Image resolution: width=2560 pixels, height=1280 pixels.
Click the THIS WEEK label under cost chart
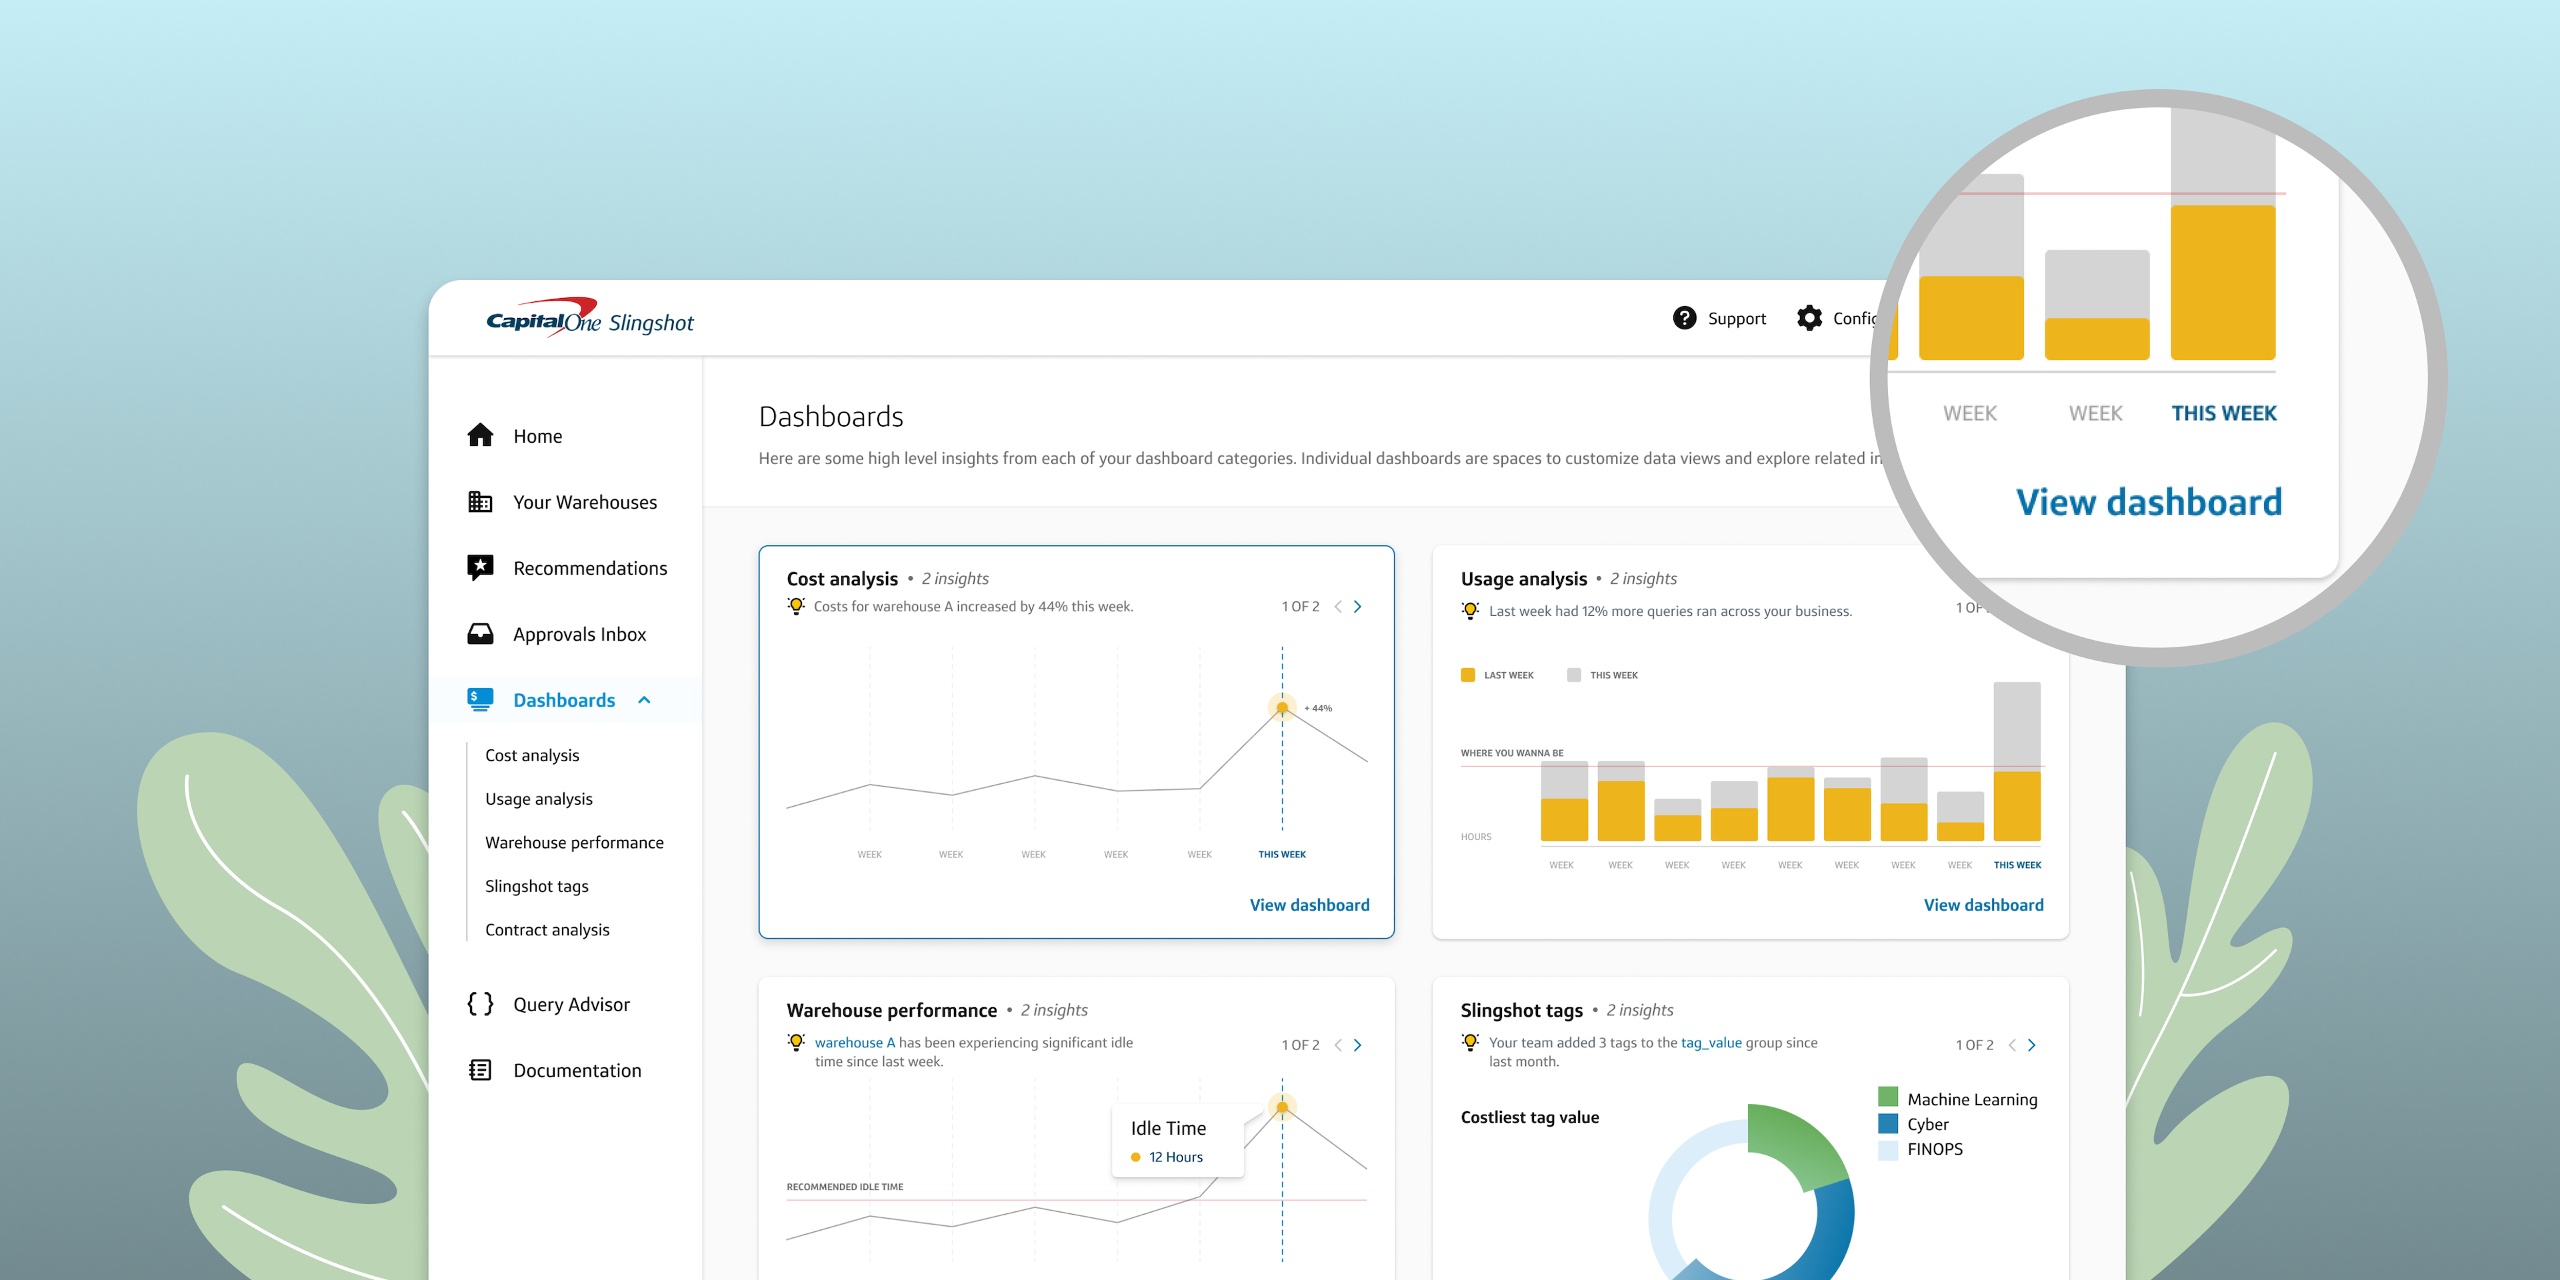tap(1282, 855)
